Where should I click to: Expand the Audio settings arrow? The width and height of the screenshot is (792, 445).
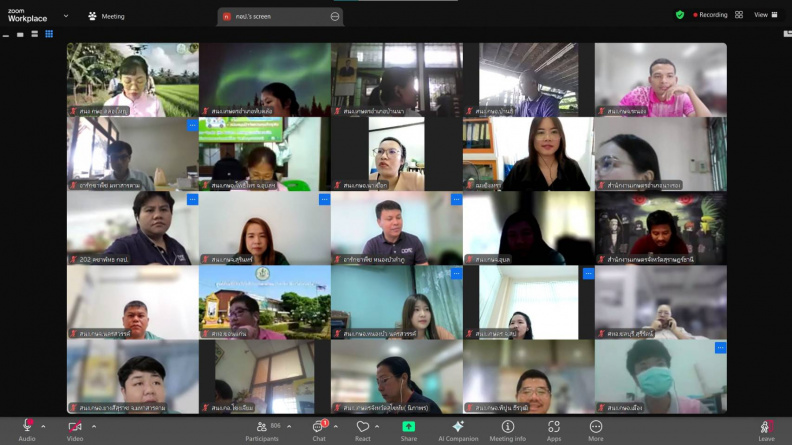pos(43,427)
